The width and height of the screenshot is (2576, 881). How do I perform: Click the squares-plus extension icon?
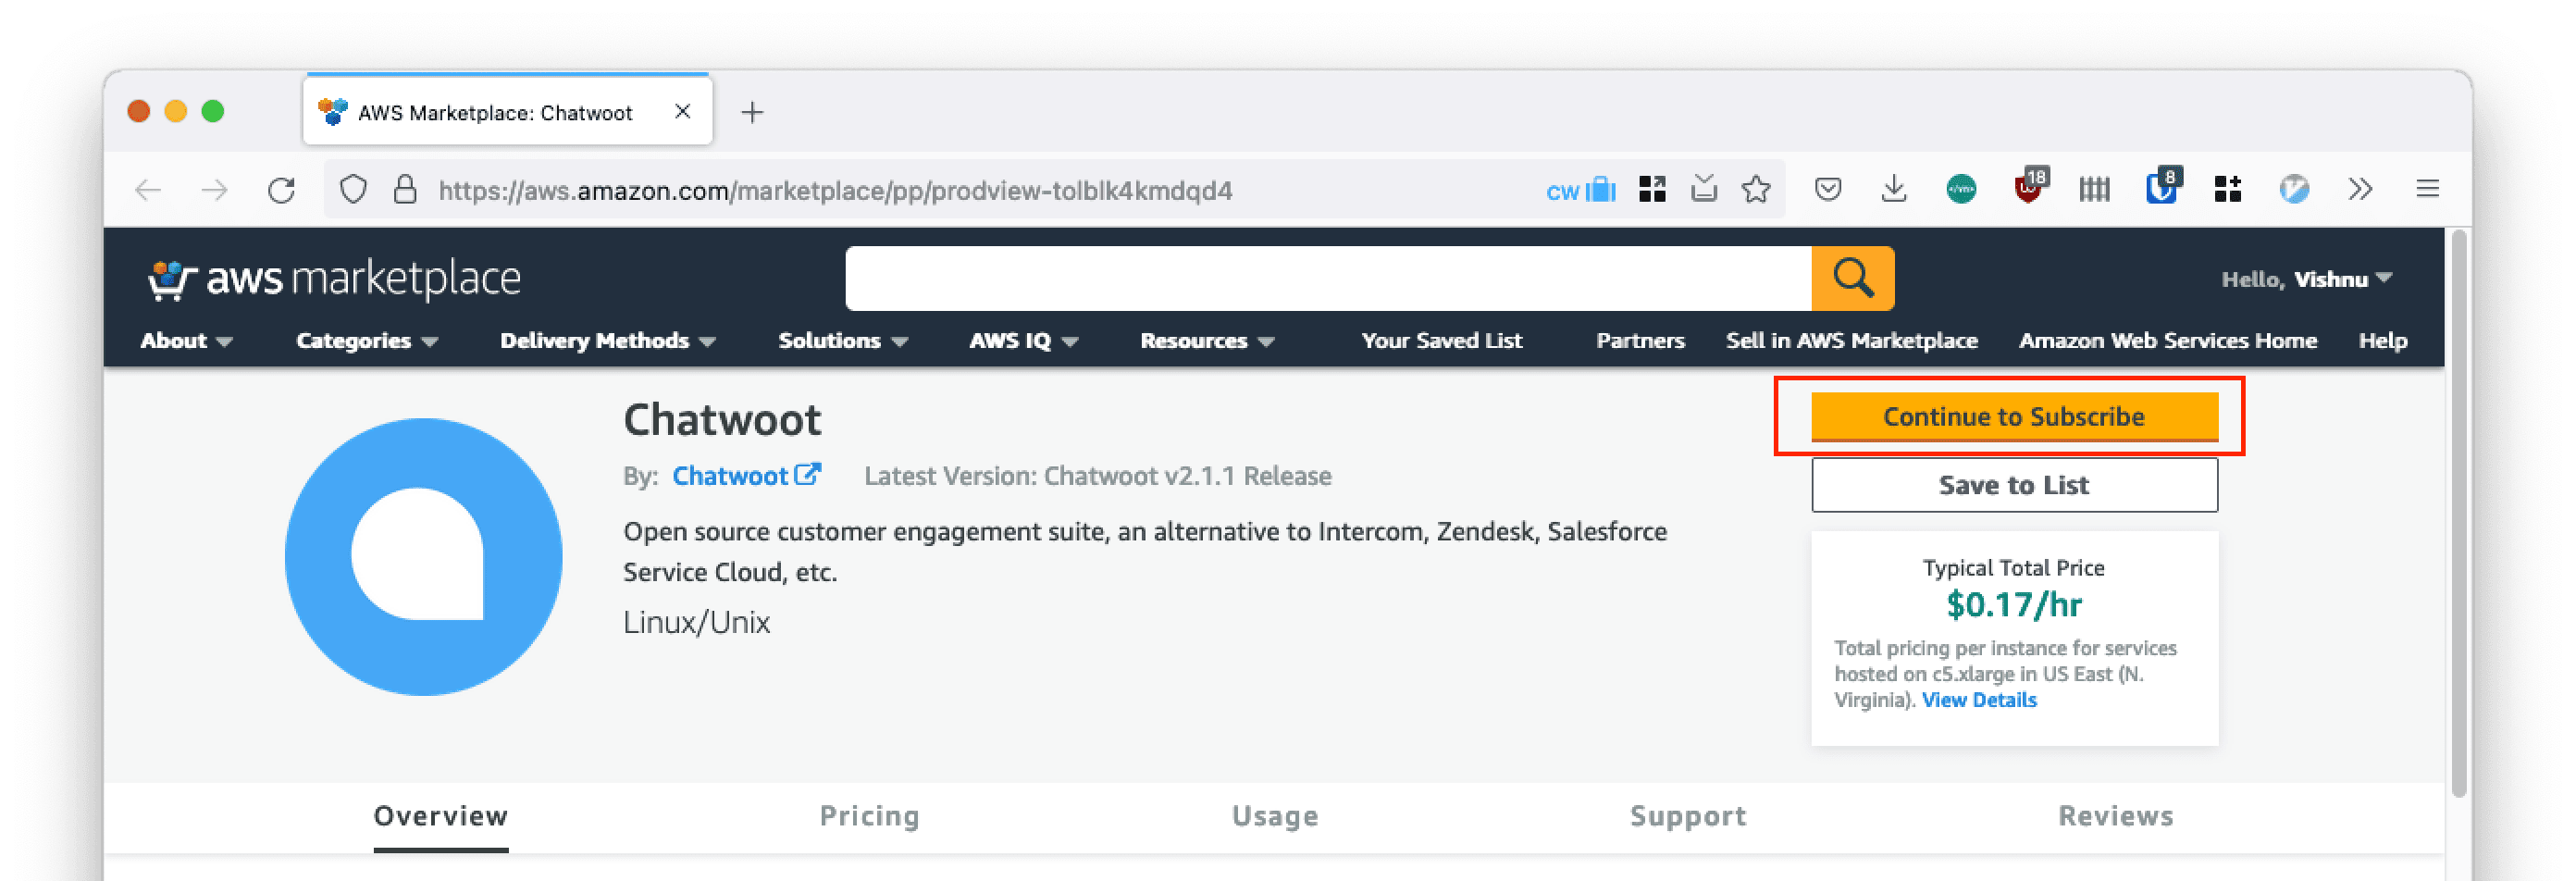(2227, 189)
